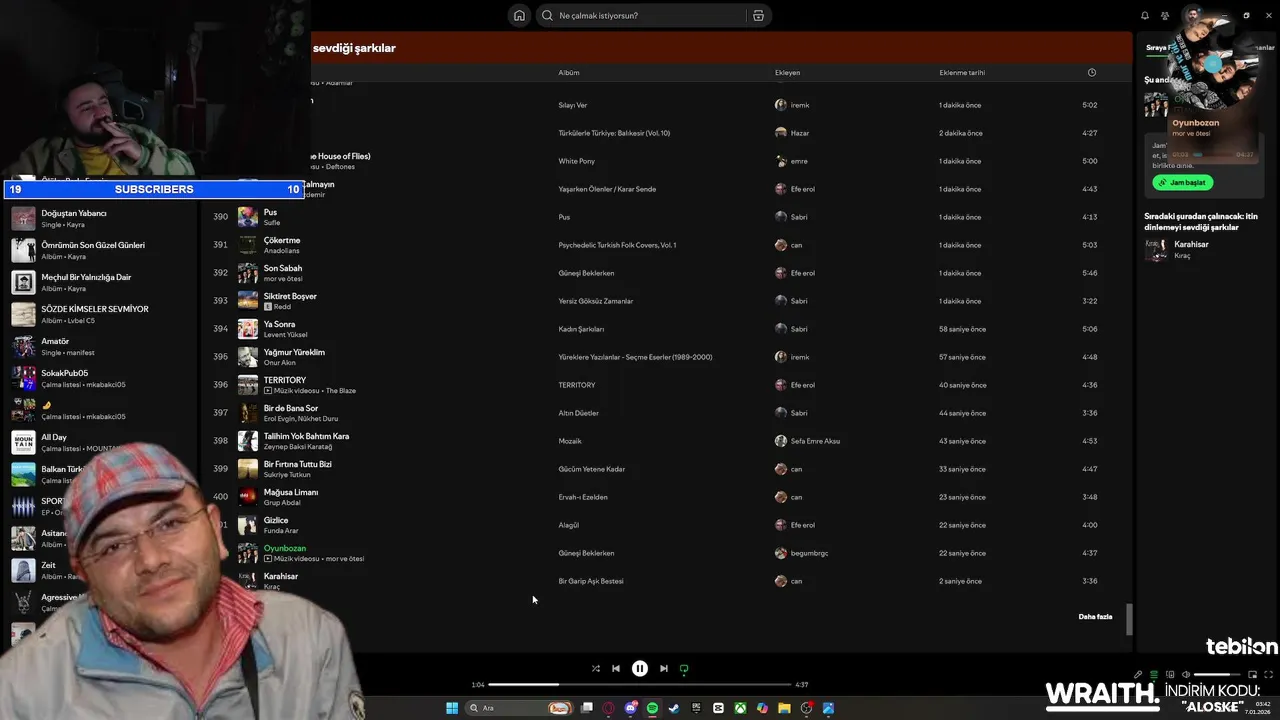This screenshot has width=1280, height=720.
Task: Open File Explorer from the taskbar
Action: (784, 708)
